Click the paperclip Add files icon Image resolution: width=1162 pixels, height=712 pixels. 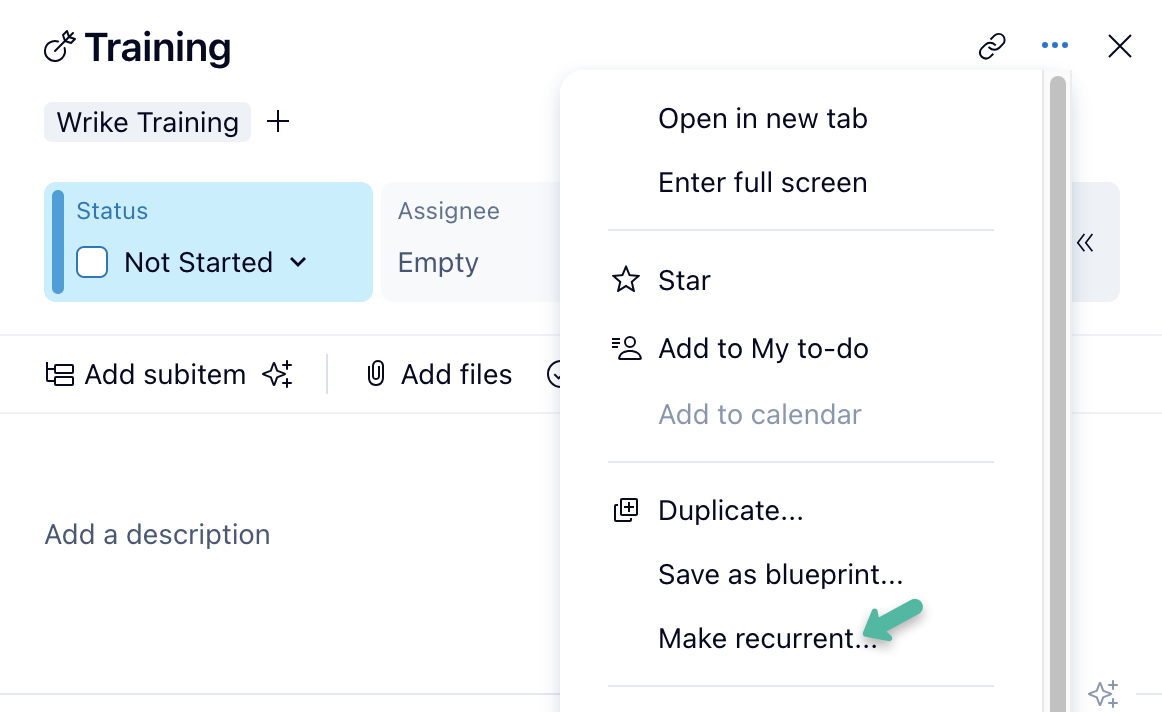376,374
